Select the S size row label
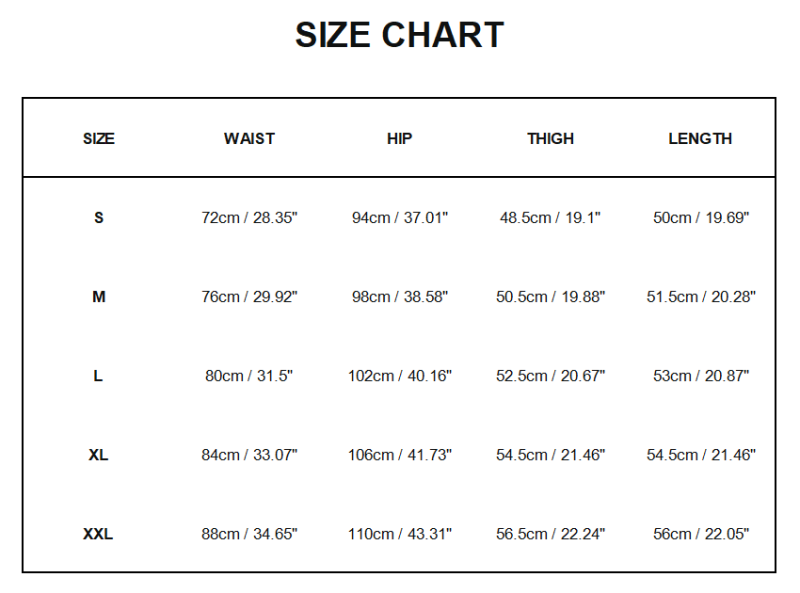Screen dimensions: 800x593 [x=98, y=218]
